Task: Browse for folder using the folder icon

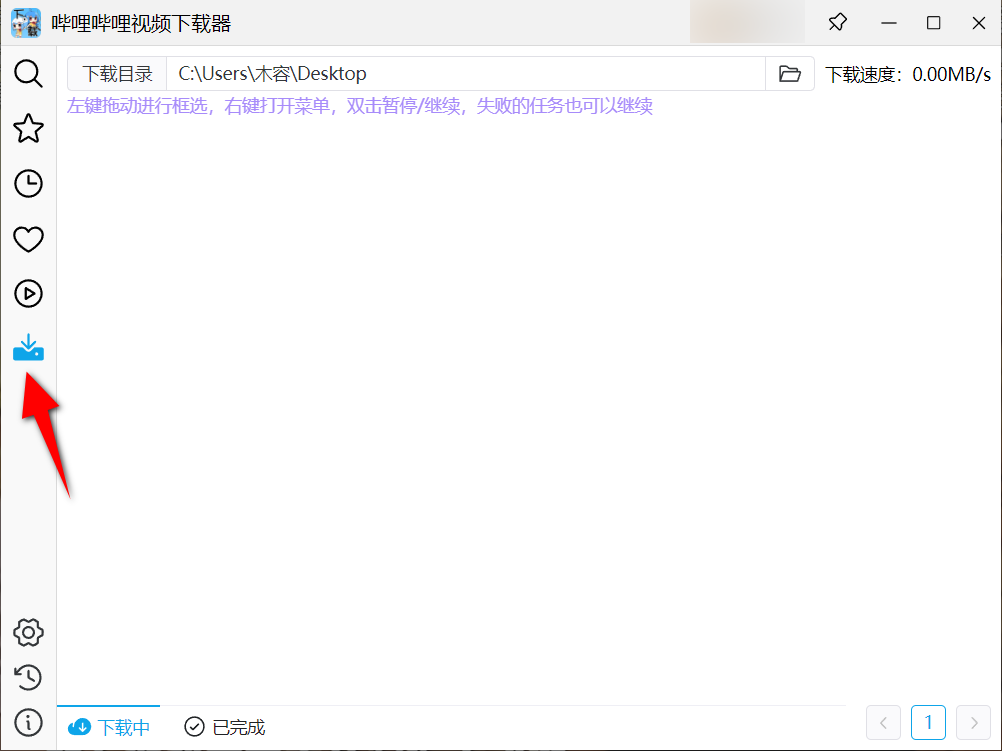Action: pos(790,74)
